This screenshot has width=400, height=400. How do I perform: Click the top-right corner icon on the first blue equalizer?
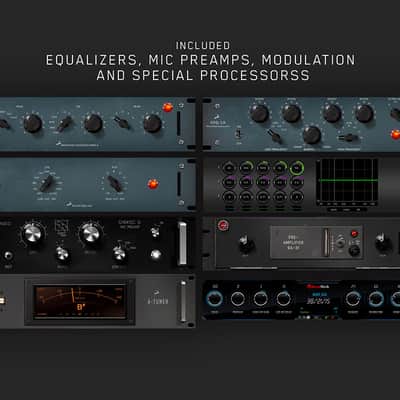(x=181, y=106)
